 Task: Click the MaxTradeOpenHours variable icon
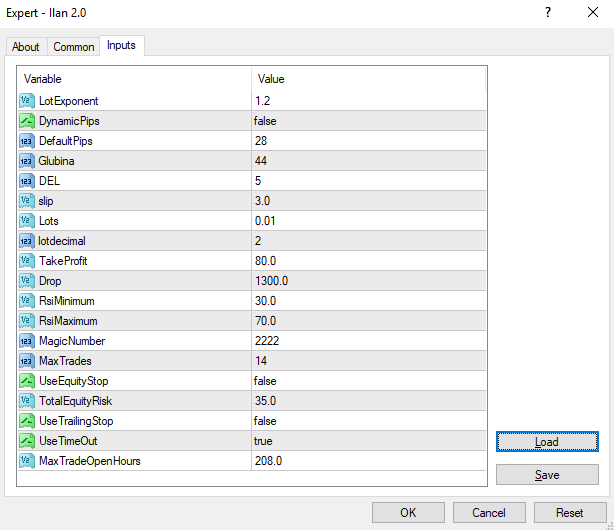27,461
